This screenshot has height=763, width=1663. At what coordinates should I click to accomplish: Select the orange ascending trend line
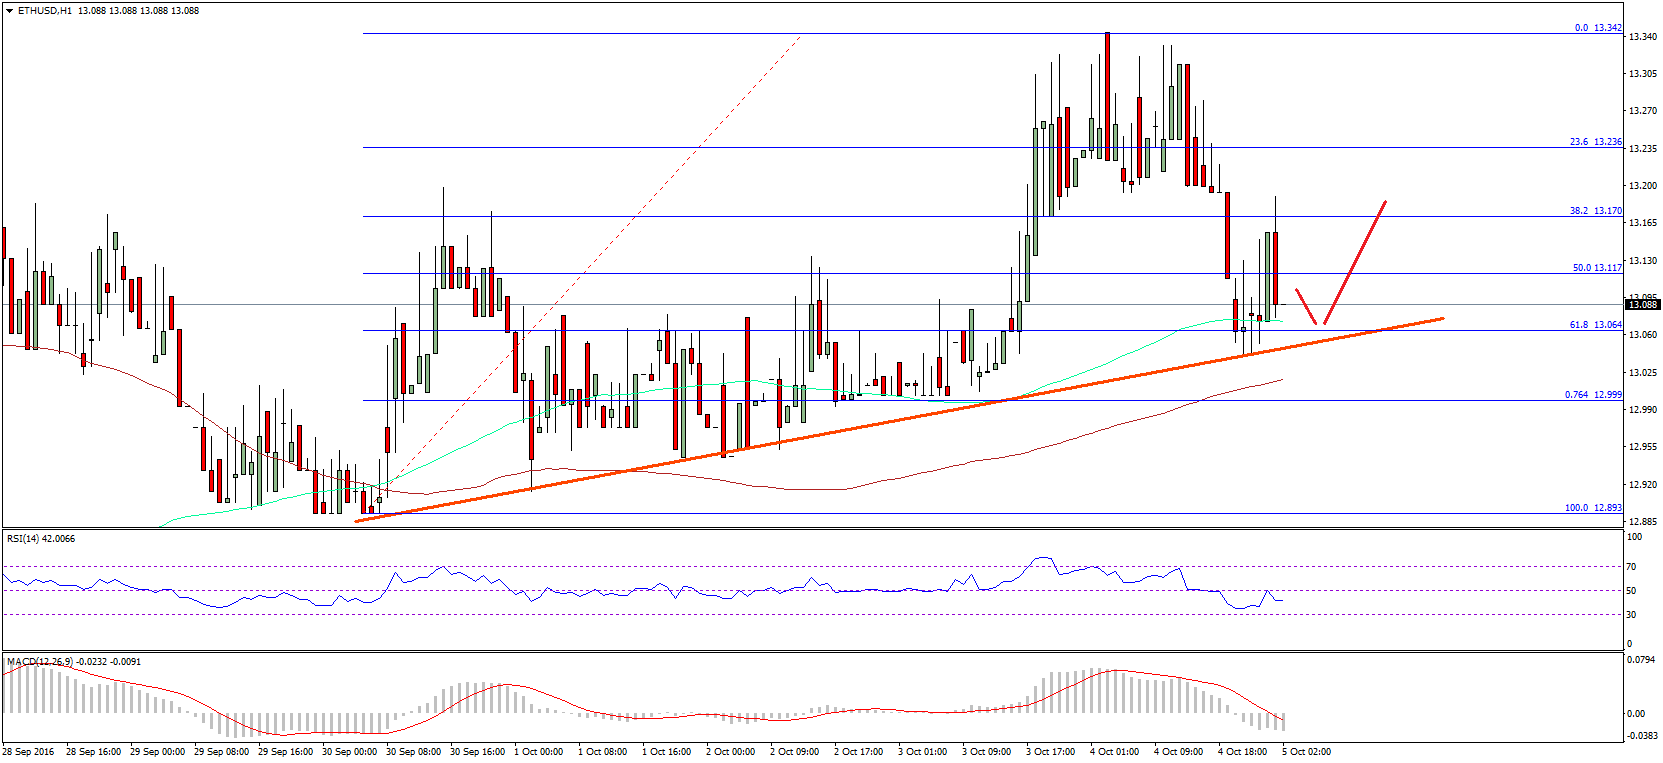click(x=900, y=418)
